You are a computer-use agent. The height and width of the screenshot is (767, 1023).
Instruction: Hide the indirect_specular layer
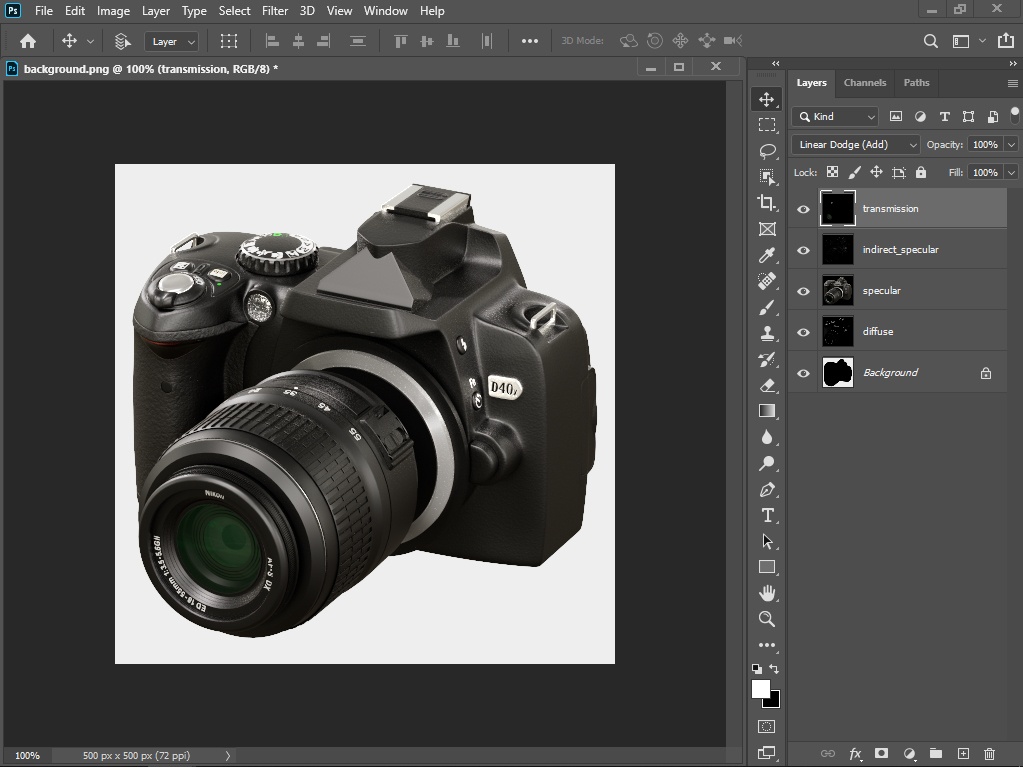803,250
